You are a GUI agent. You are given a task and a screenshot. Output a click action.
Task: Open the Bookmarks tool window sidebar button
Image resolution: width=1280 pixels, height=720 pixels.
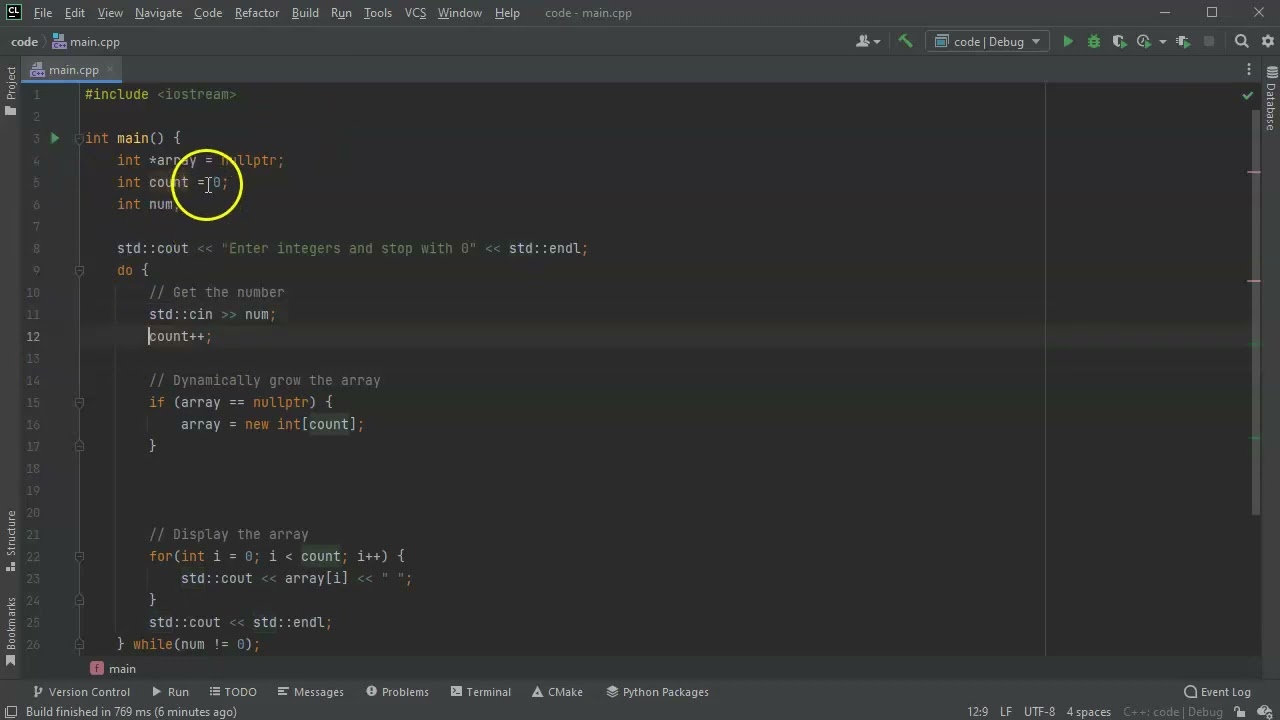(11, 632)
